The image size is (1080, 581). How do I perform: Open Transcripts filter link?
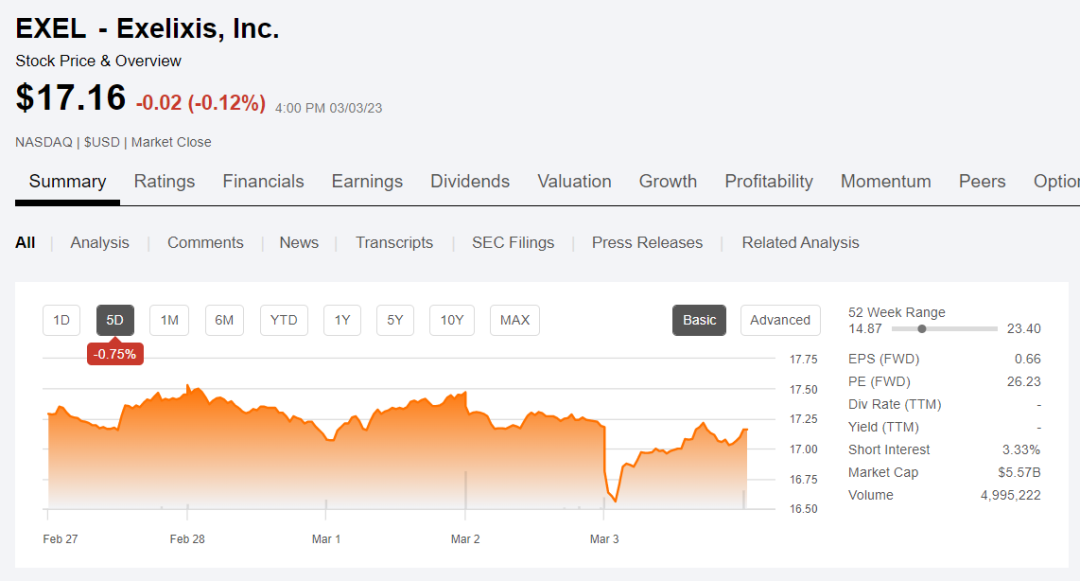tap(394, 242)
